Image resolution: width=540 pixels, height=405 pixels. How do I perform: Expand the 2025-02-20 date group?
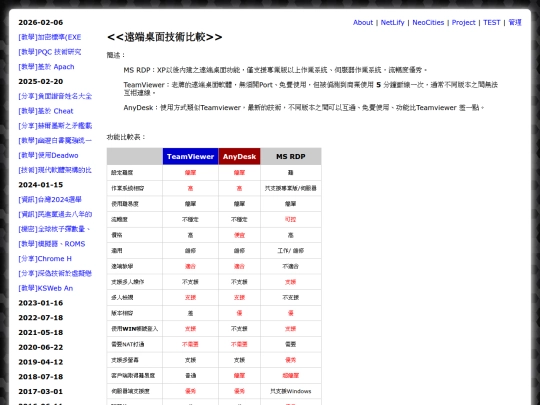click(x=41, y=82)
